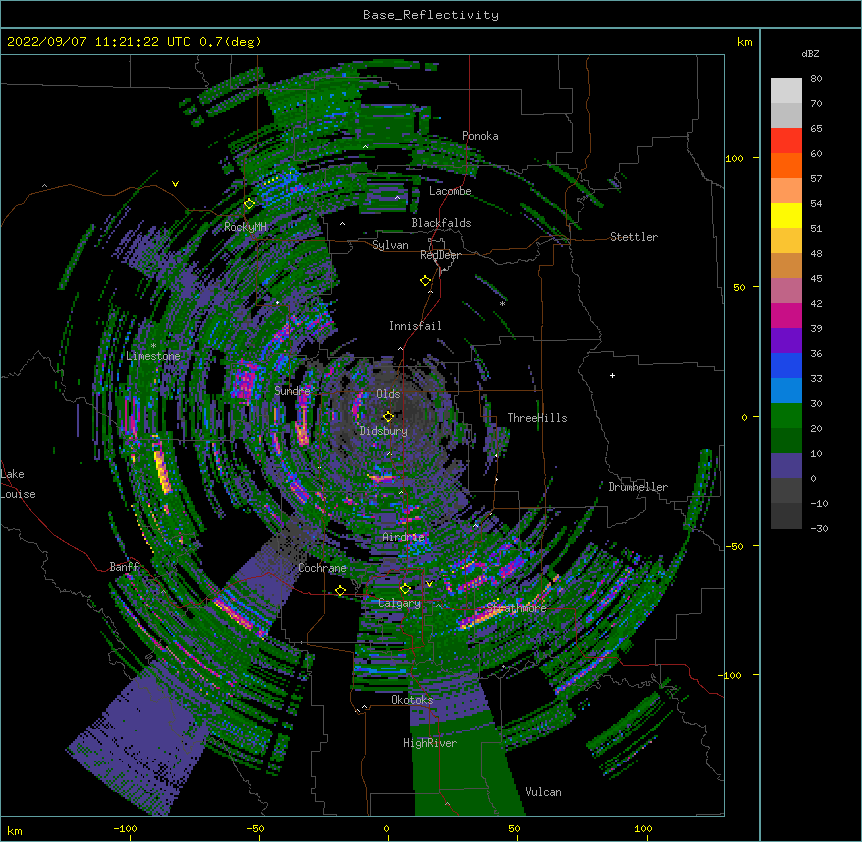Pick the light gray 70-80 dBZ swatch
This screenshot has width=862, height=842.
[786, 91]
